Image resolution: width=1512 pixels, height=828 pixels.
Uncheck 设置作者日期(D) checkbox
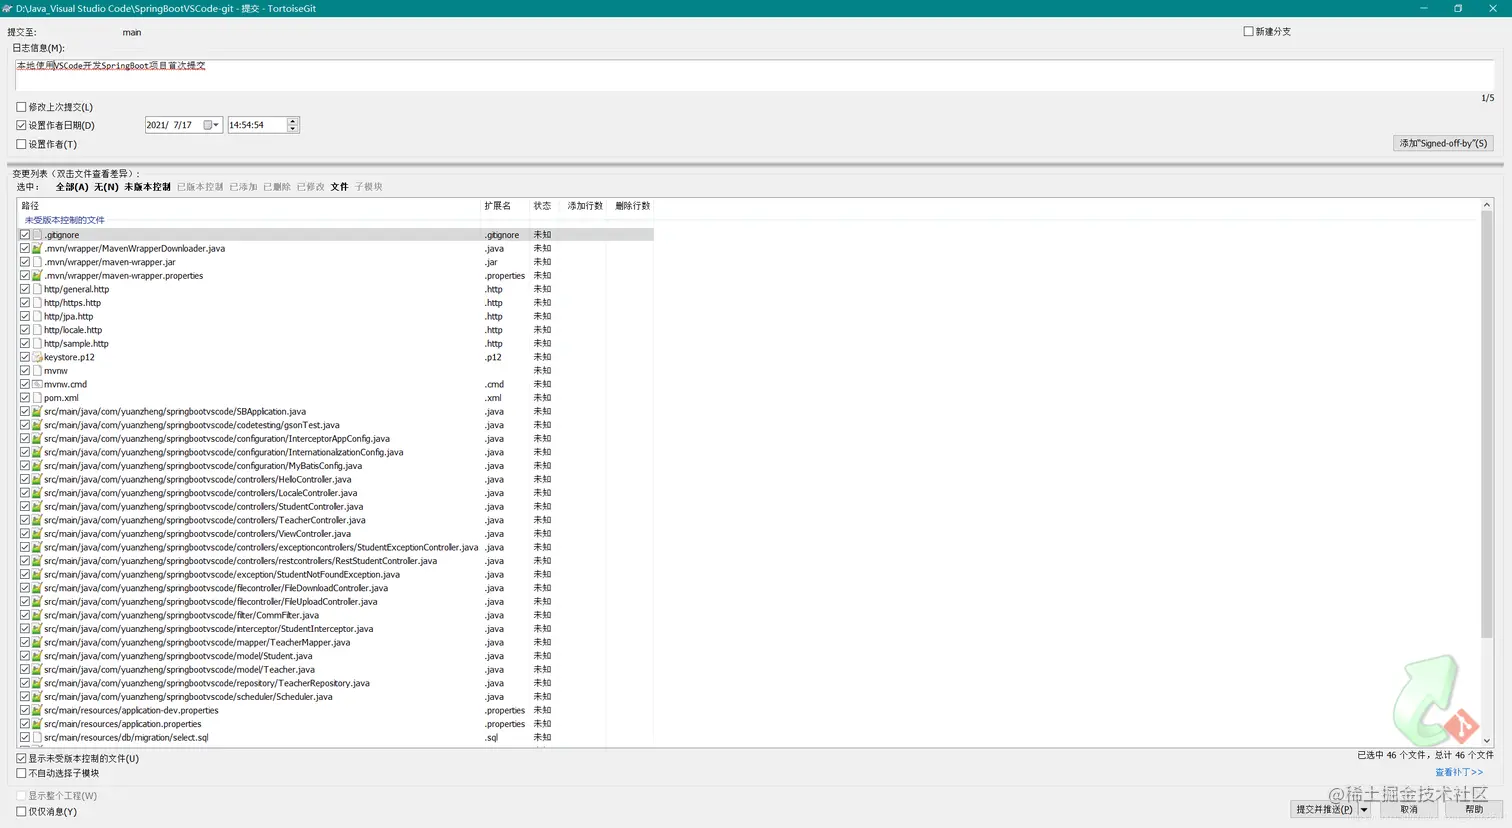pyautogui.click(x=21, y=125)
